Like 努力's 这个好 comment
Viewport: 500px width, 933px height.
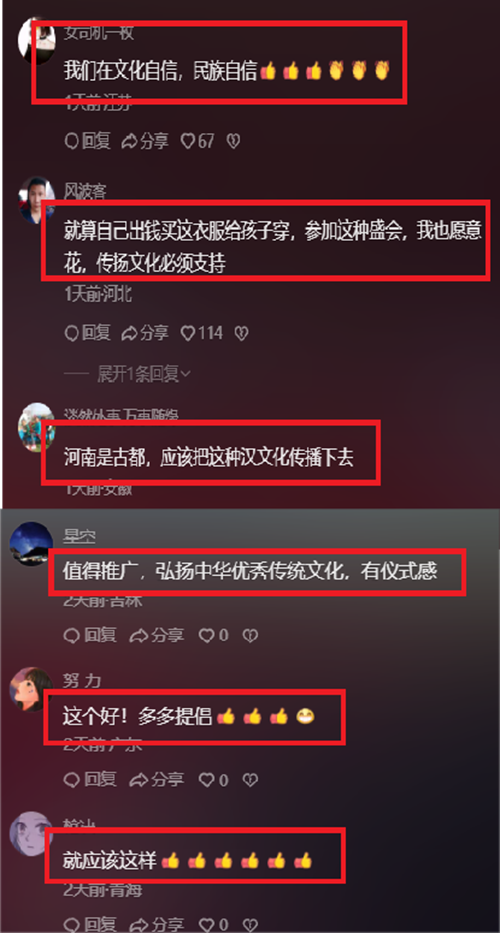213,779
